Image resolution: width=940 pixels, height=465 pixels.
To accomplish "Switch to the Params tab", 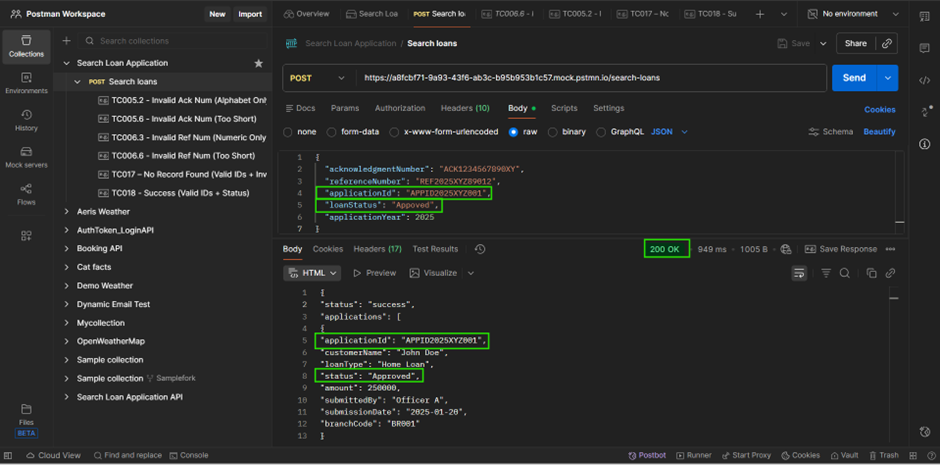I will 345,108.
